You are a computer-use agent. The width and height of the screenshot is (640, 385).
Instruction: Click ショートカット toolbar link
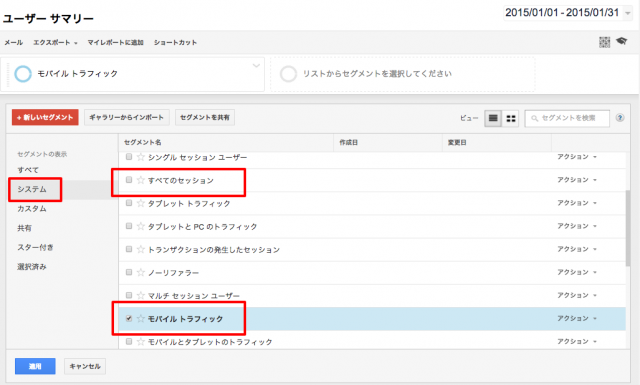(176, 42)
